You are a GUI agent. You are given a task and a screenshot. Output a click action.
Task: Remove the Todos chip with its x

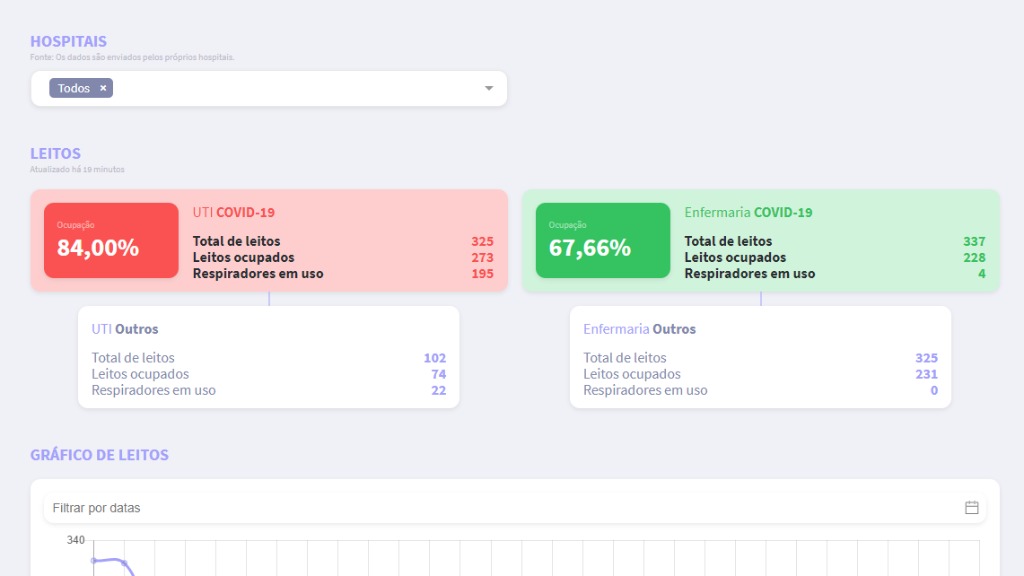(103, 88)
